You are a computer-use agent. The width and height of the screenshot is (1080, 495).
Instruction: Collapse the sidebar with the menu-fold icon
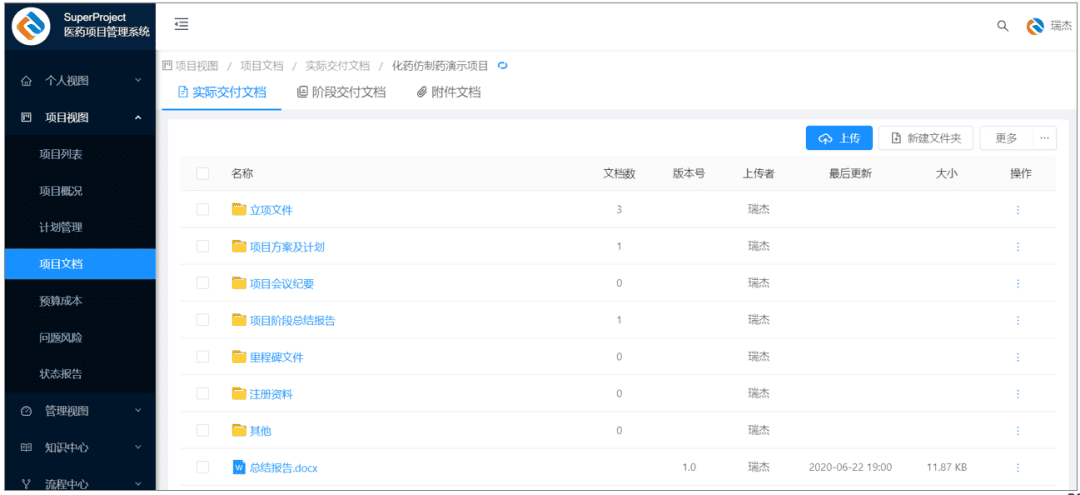point(181,25)
